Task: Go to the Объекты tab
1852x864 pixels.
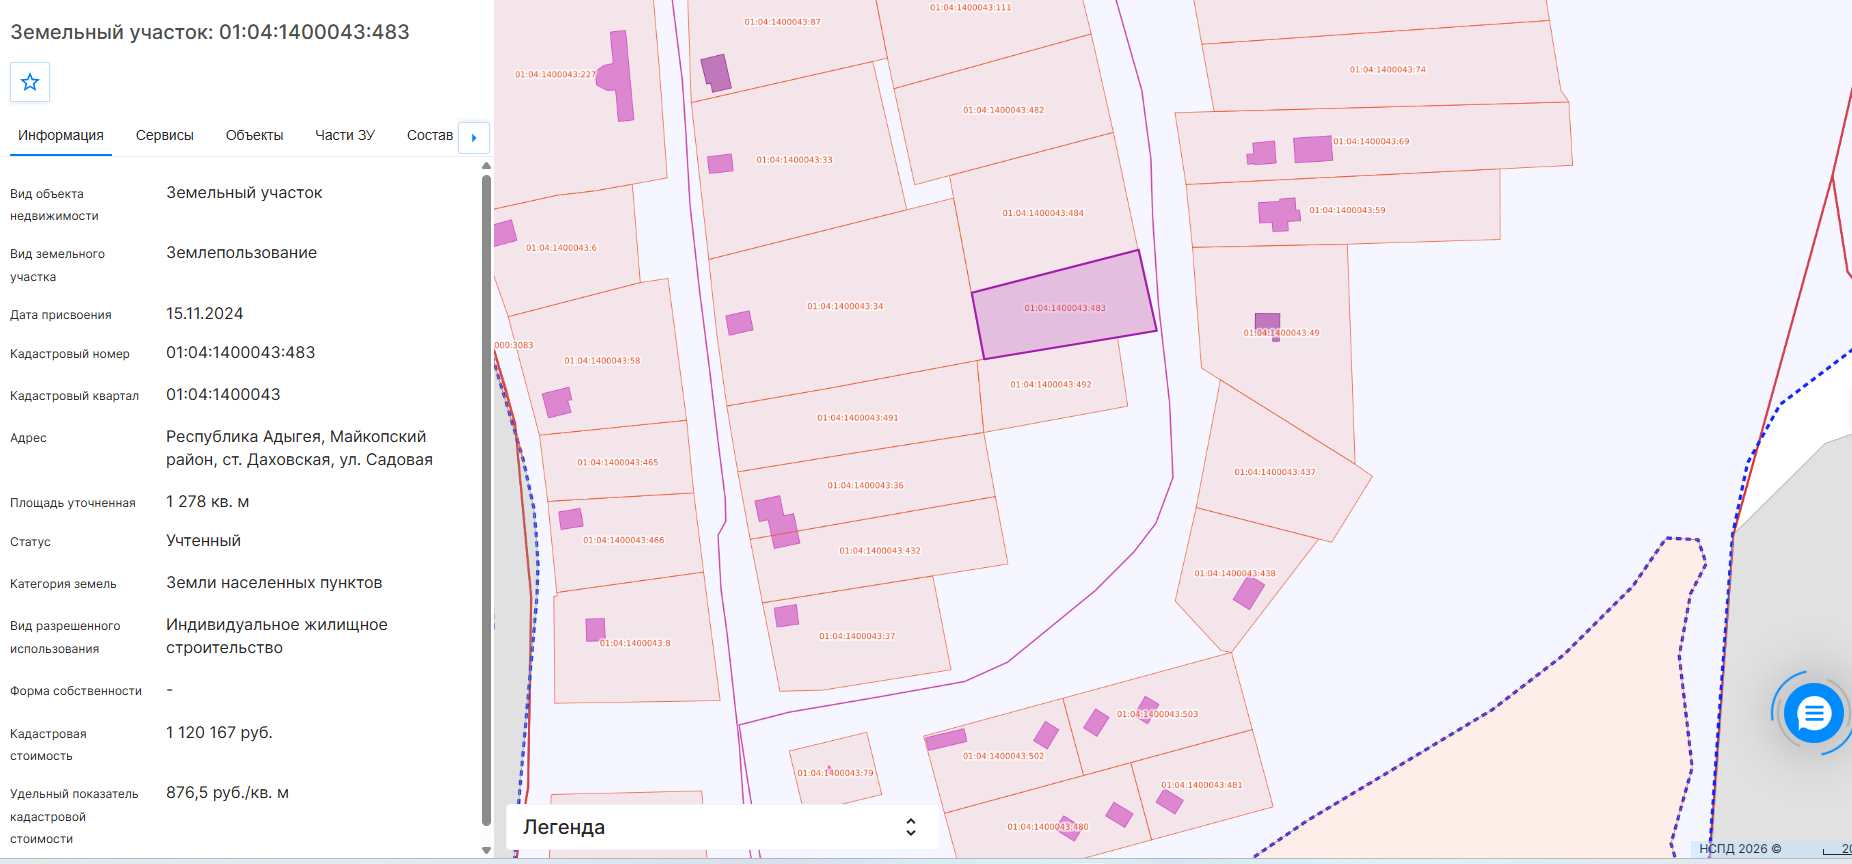Action: click(255, 135)
